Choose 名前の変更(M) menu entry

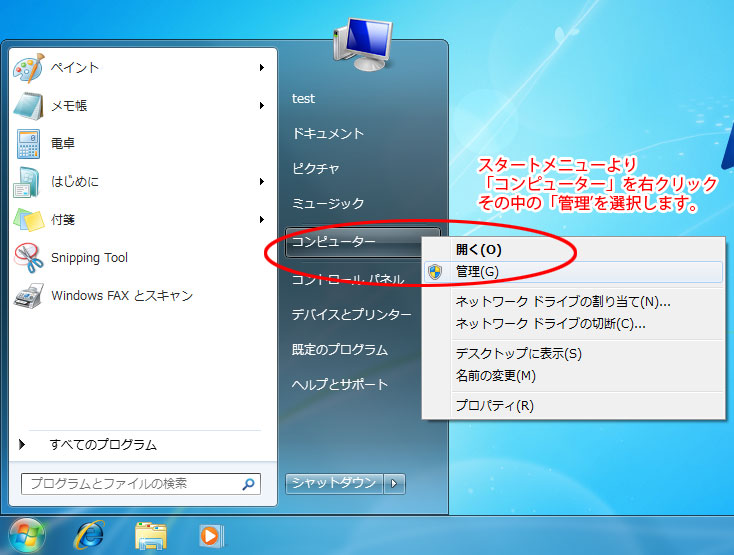click(x=573, y=376)
